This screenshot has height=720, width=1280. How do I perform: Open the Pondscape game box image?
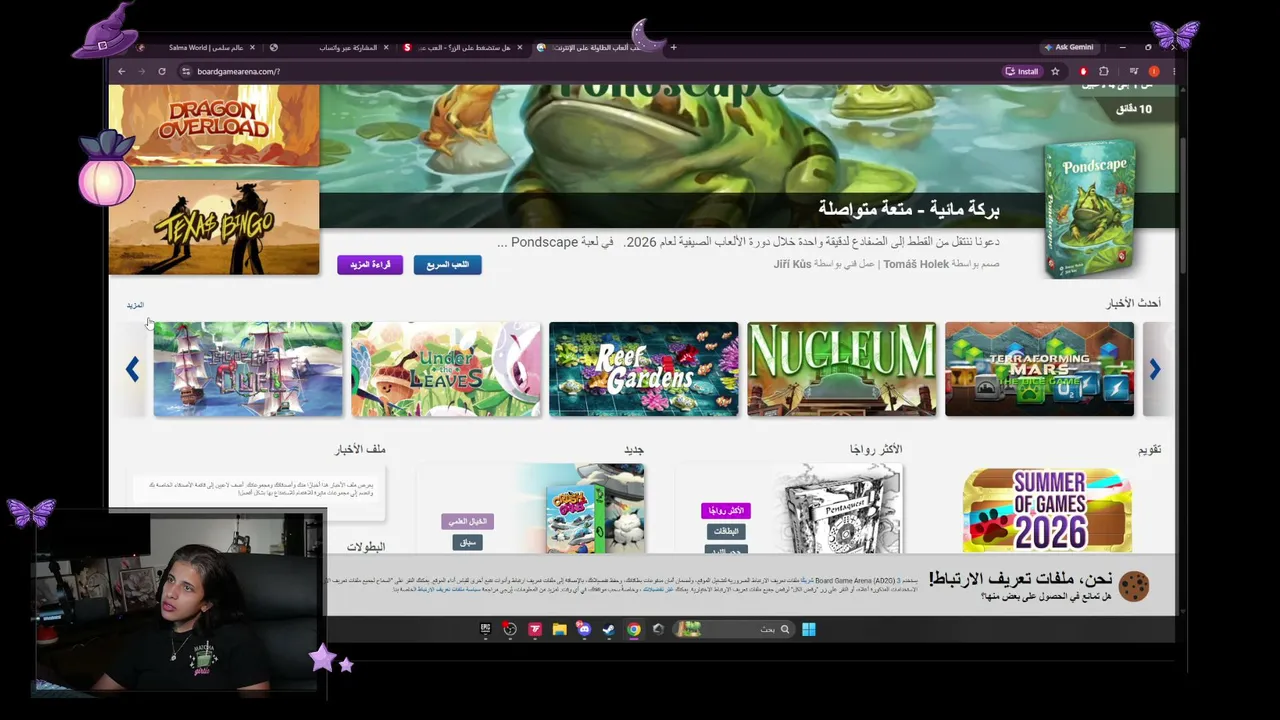pyautogui.click(x=1089, y=210)
